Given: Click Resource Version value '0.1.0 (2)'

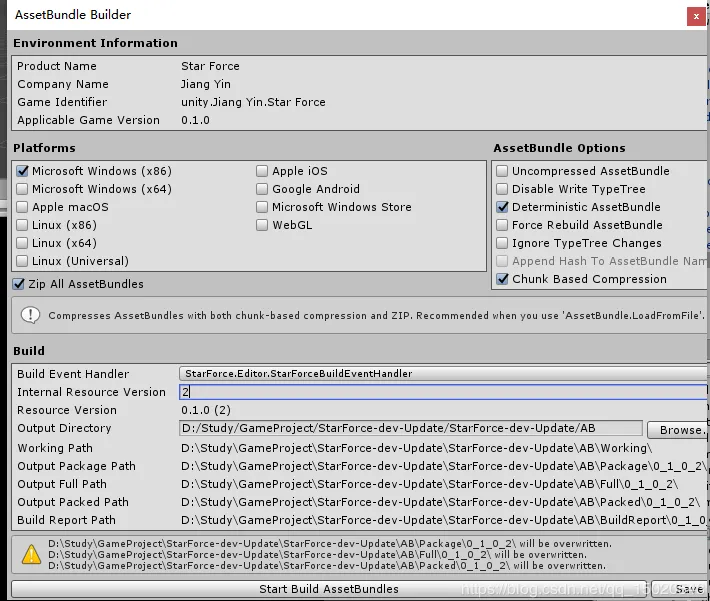Looking at the screenshot, I should click(206, 410).
